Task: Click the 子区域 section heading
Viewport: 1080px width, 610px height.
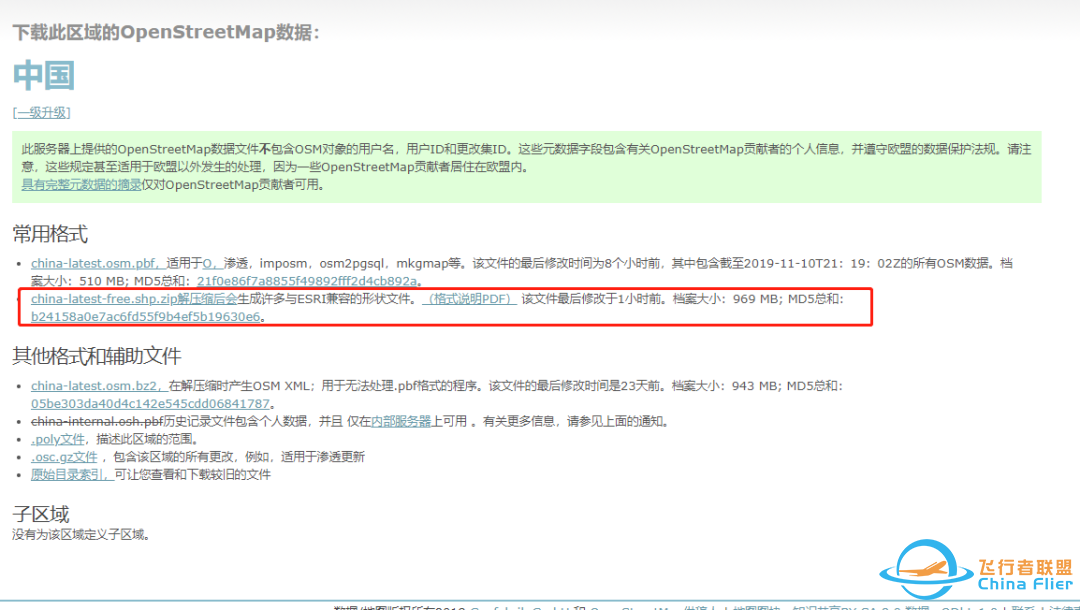Action: 41,514
